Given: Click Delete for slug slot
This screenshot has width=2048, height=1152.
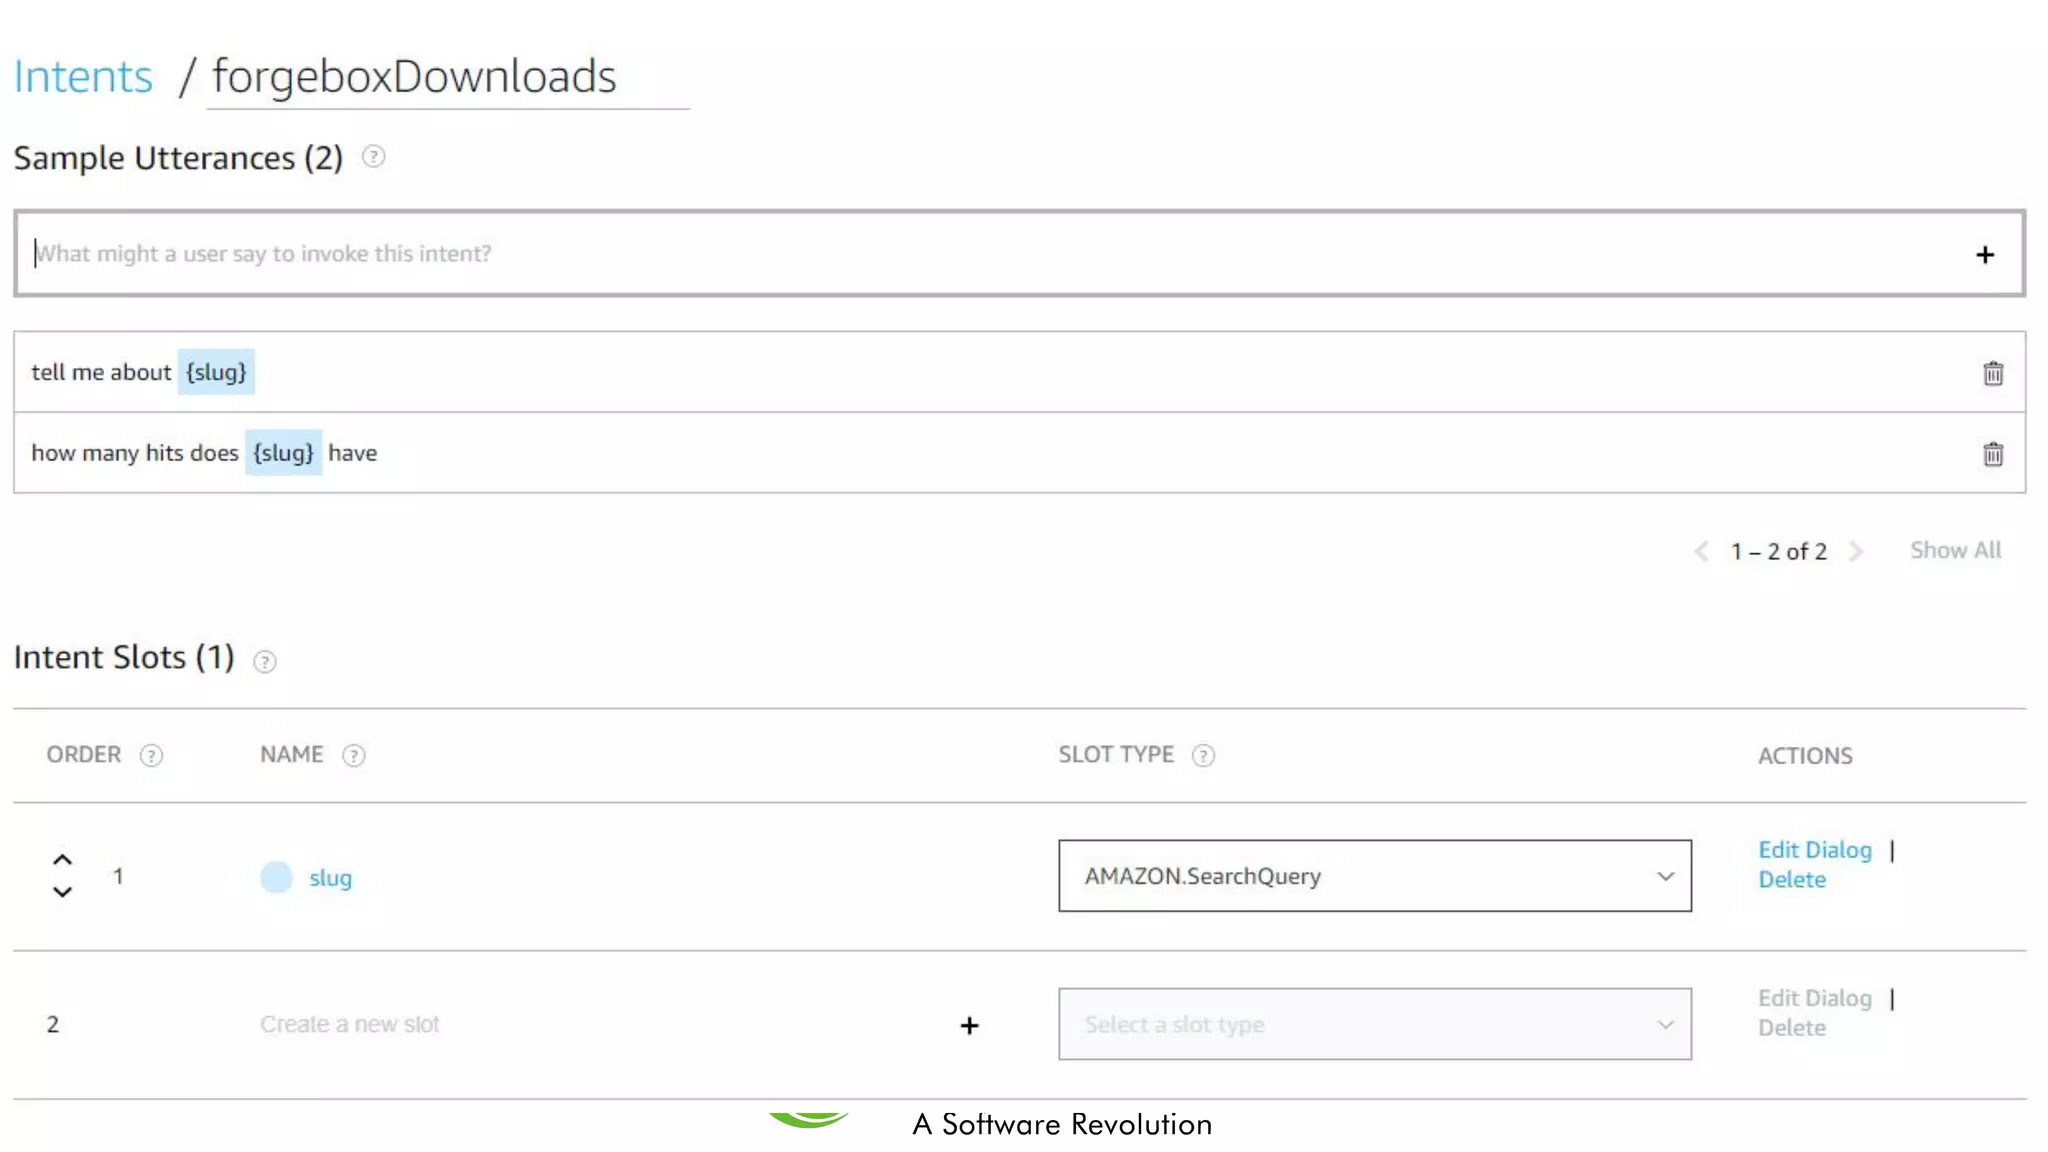Looking at the screenshot, I should click(1791, 880).
